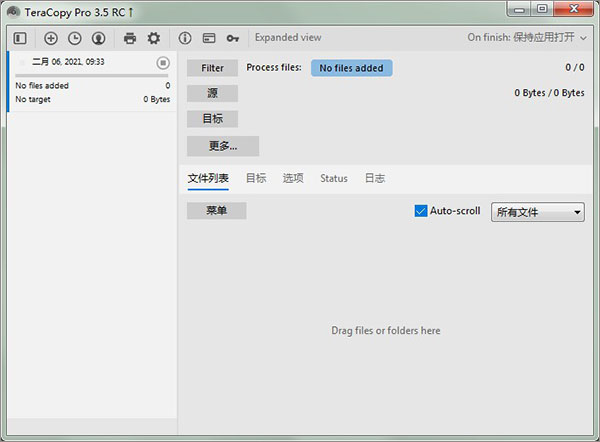Click the add new task plus icon
The width and height of the screenshot is (600, 442).
(x=51, y=38)
